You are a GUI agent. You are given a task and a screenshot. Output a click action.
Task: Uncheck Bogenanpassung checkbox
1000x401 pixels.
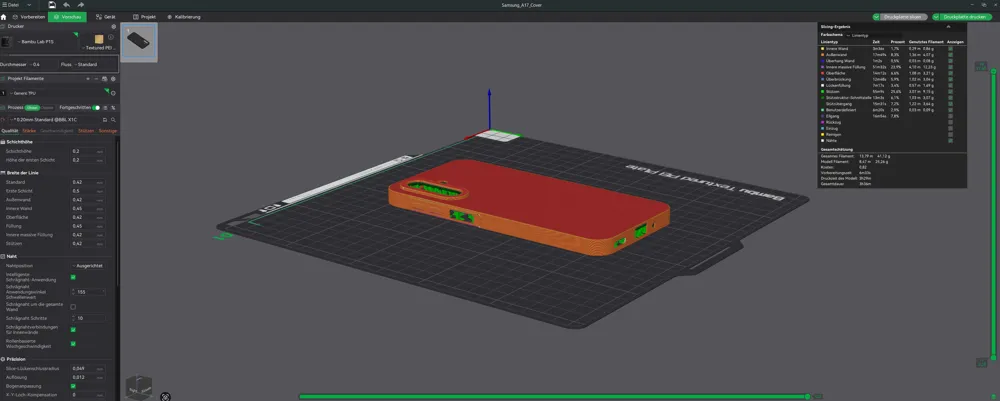click(x=73, y=386)
